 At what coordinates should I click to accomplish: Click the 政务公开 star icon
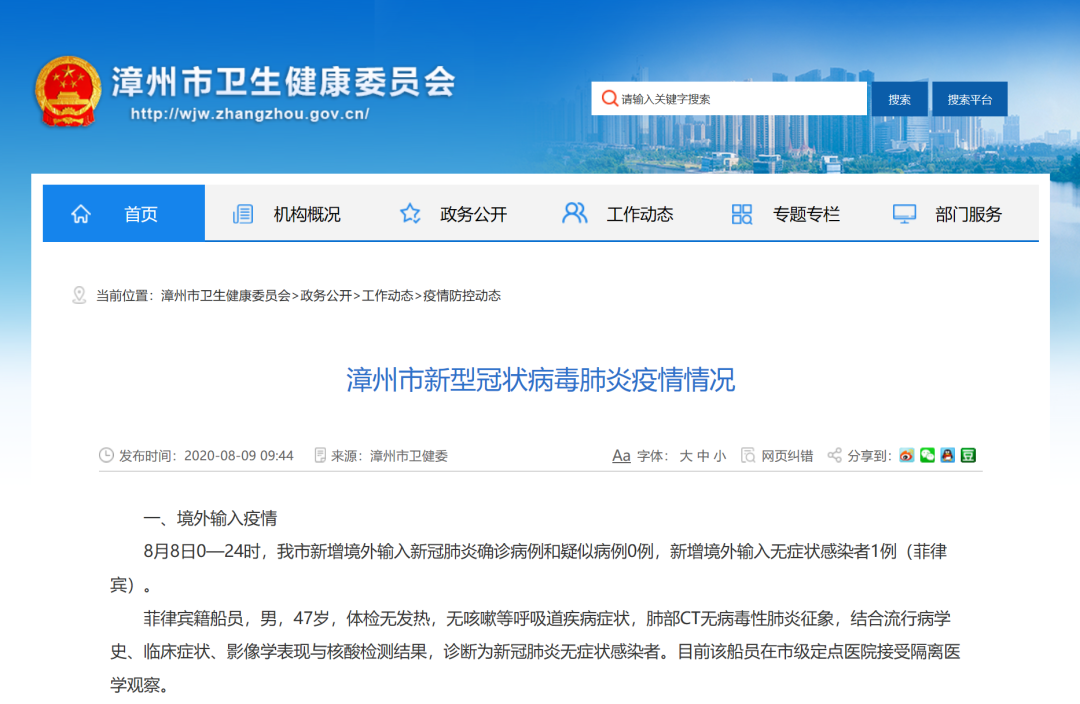coord(410,214)
